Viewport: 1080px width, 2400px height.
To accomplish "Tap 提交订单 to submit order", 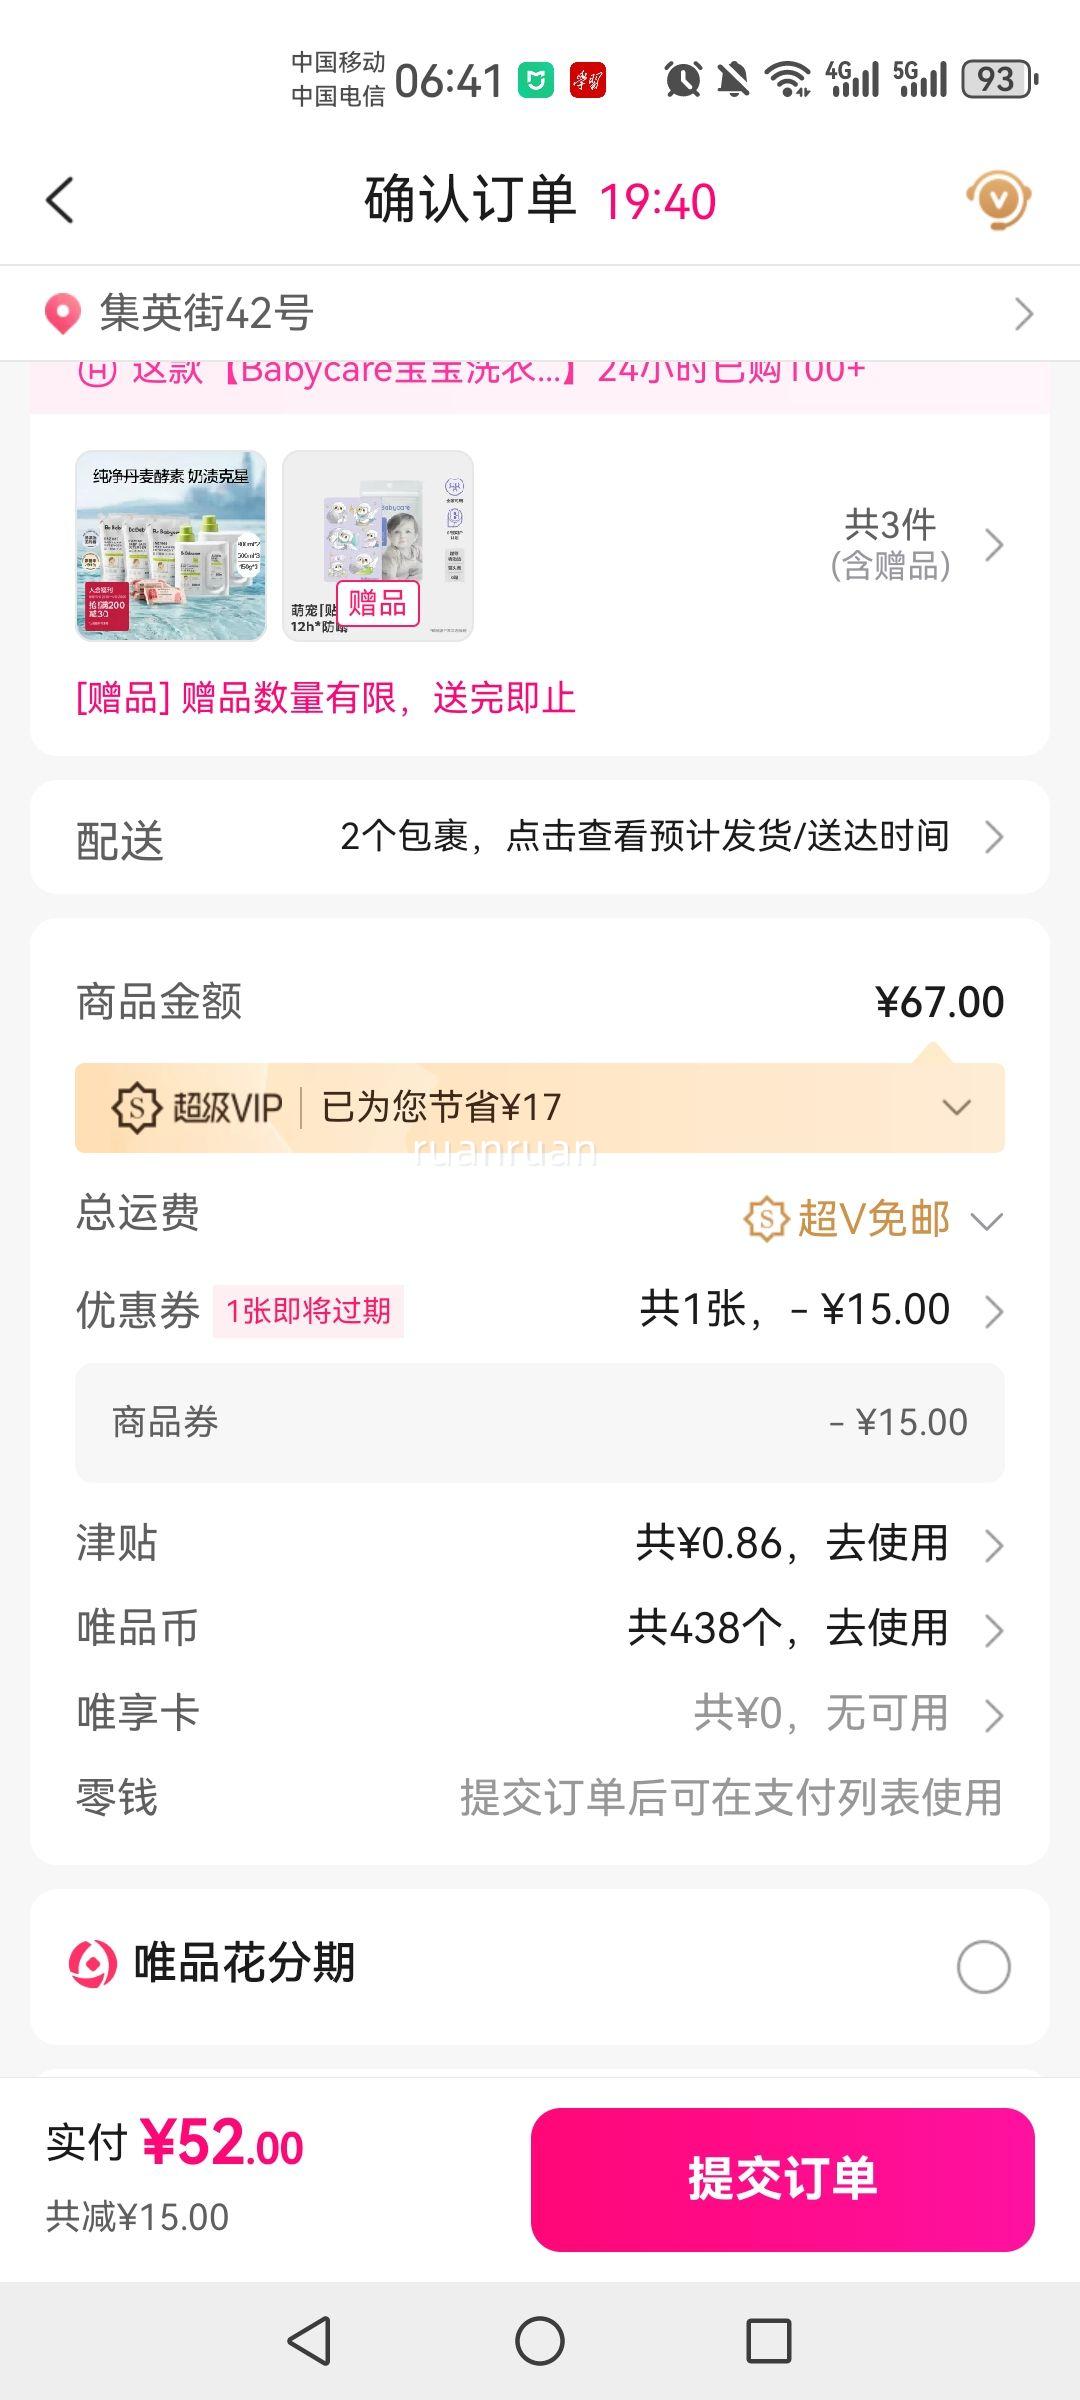I will tap(783, 2180).
